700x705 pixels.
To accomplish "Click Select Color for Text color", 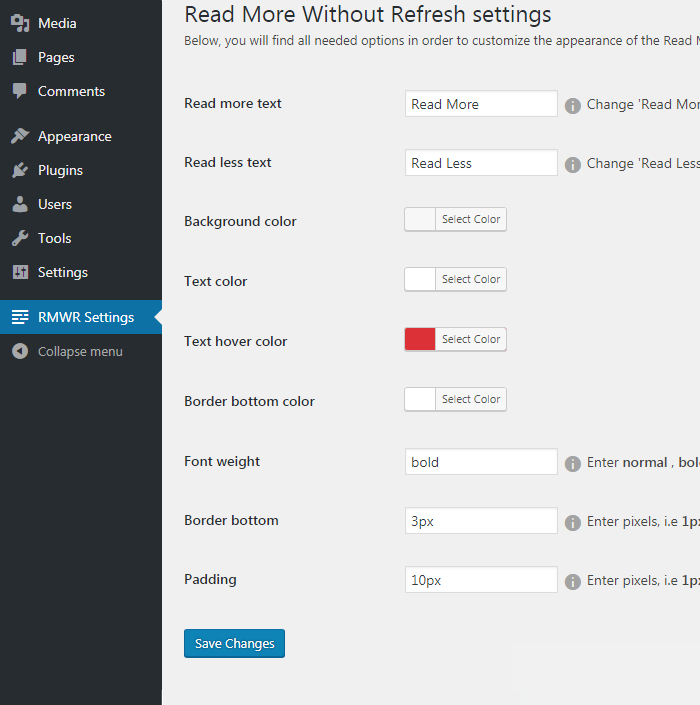I will (471, 279).
